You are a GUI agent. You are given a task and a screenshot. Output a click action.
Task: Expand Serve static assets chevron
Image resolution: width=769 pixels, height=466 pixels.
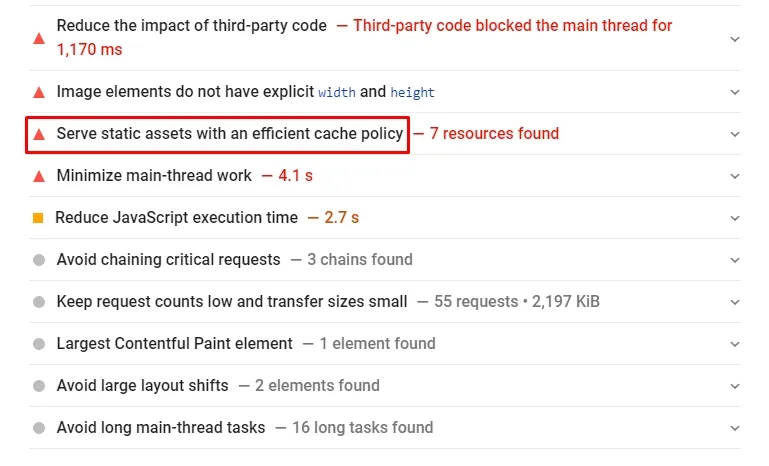(x=735, y=134)
